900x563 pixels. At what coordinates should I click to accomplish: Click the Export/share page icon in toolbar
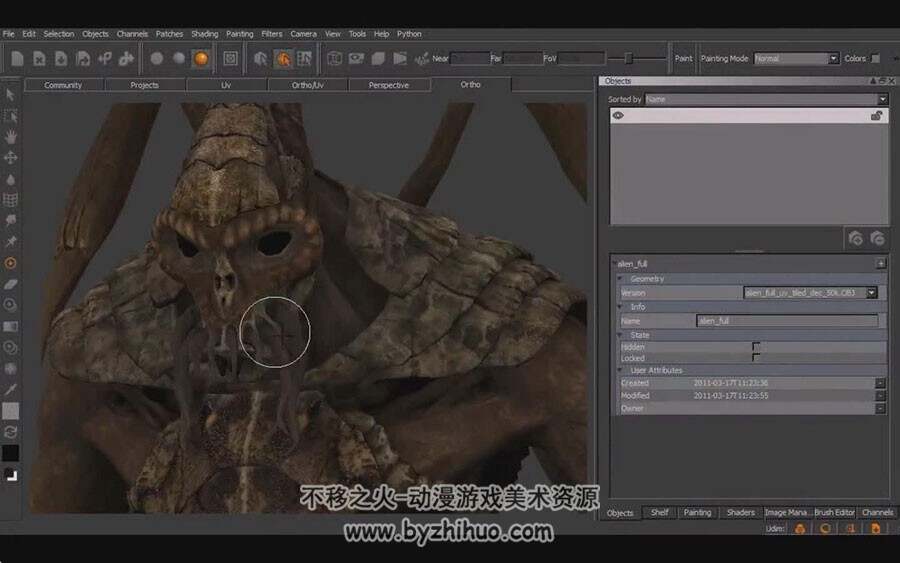point(83,59)
